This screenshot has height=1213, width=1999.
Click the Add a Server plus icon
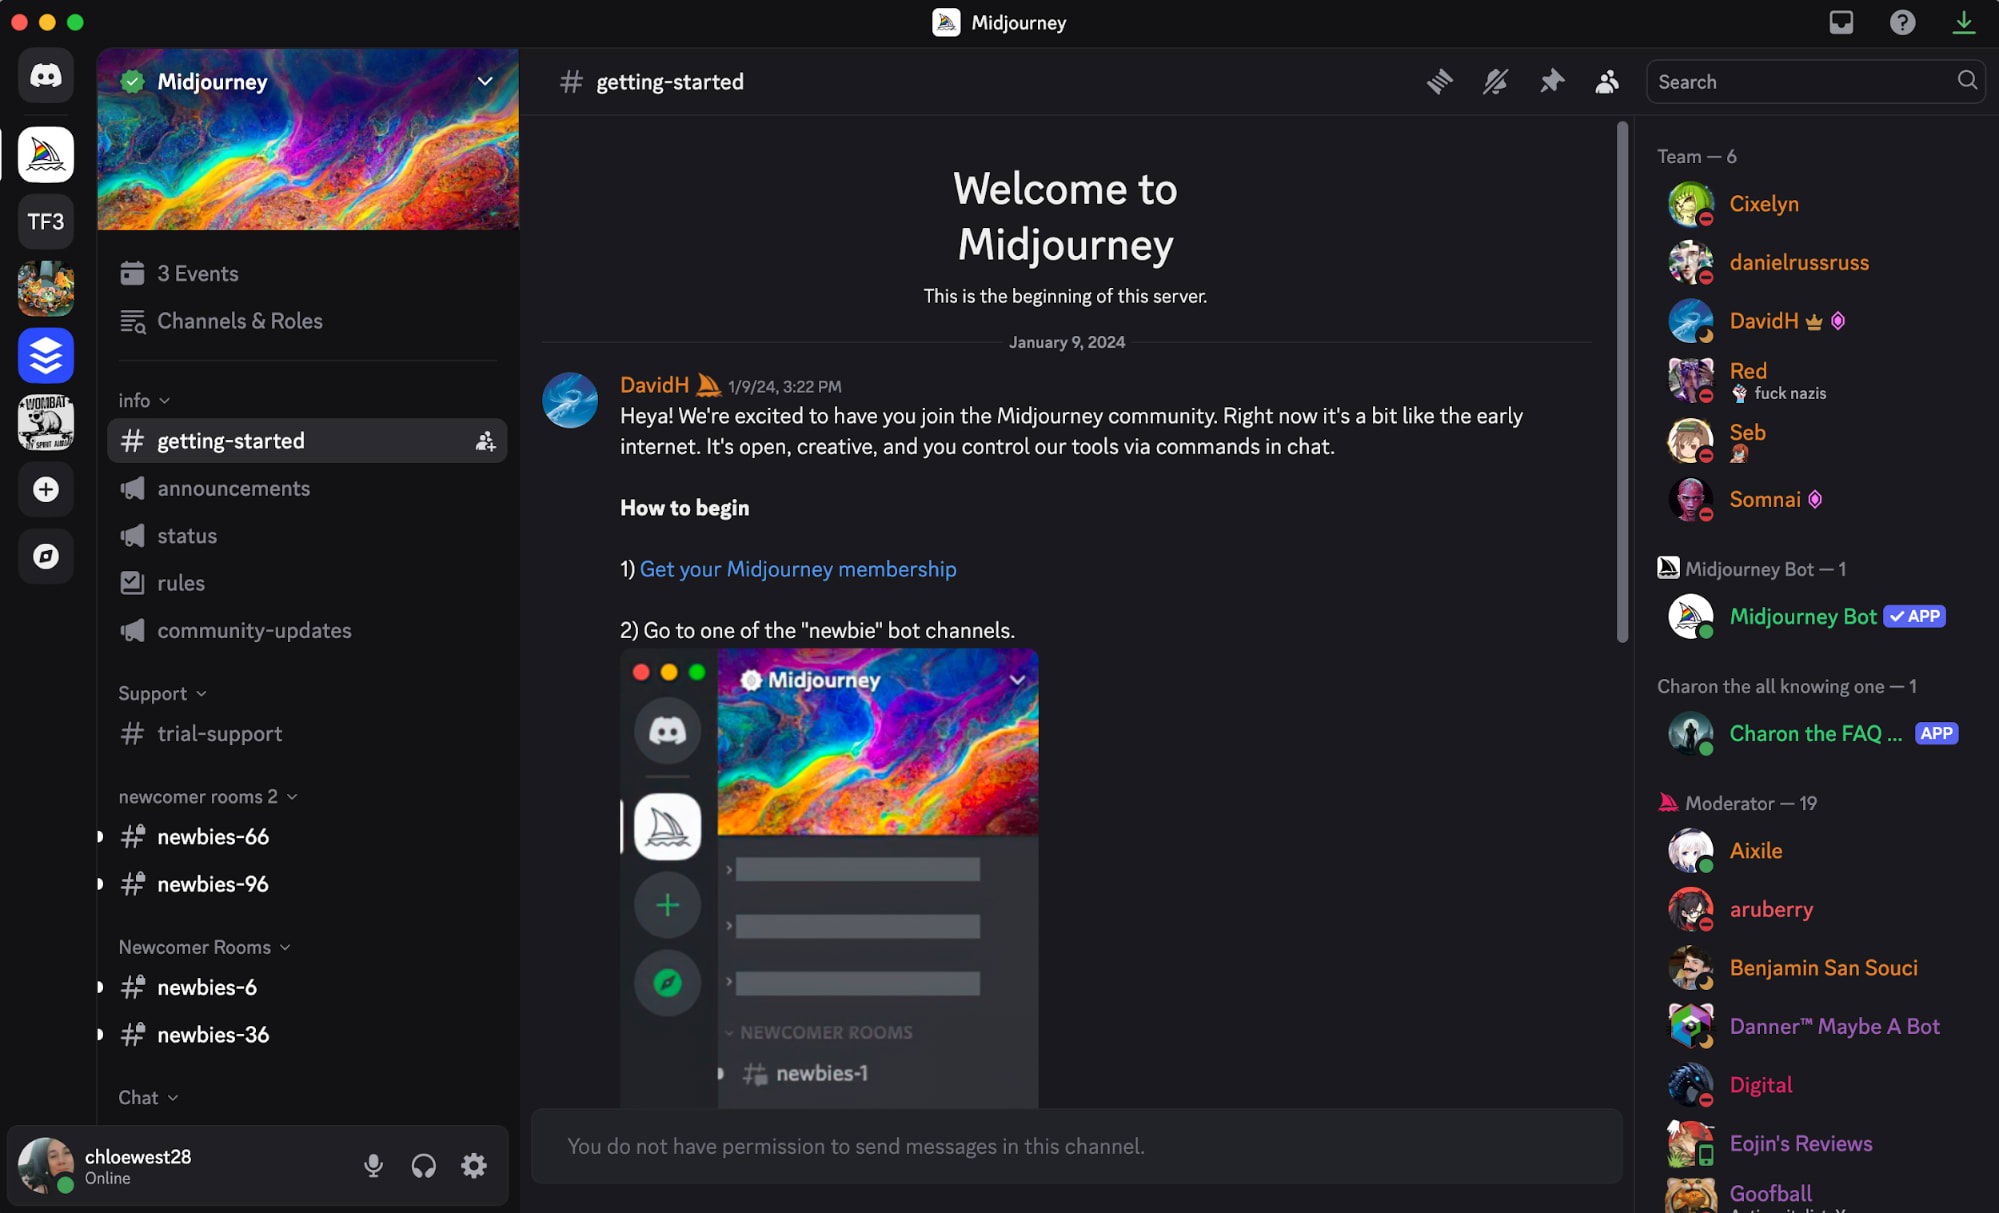pyautogui.click(x=46, y=489)
